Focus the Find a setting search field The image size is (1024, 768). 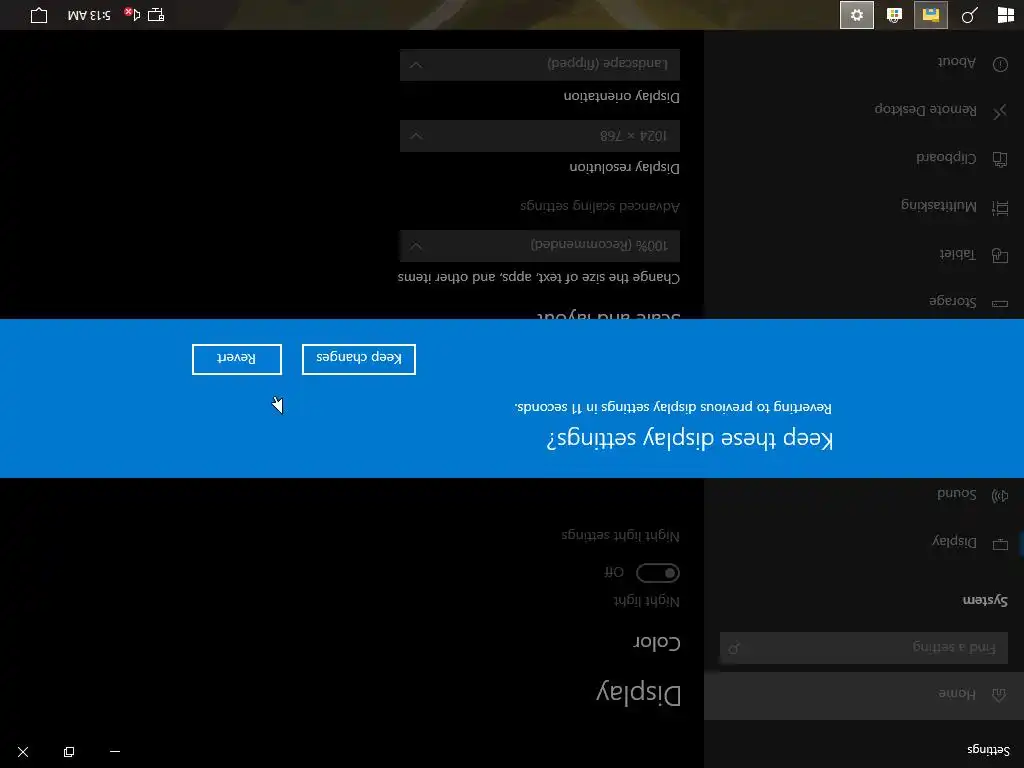pyautogui.click(x=863, y=648)
